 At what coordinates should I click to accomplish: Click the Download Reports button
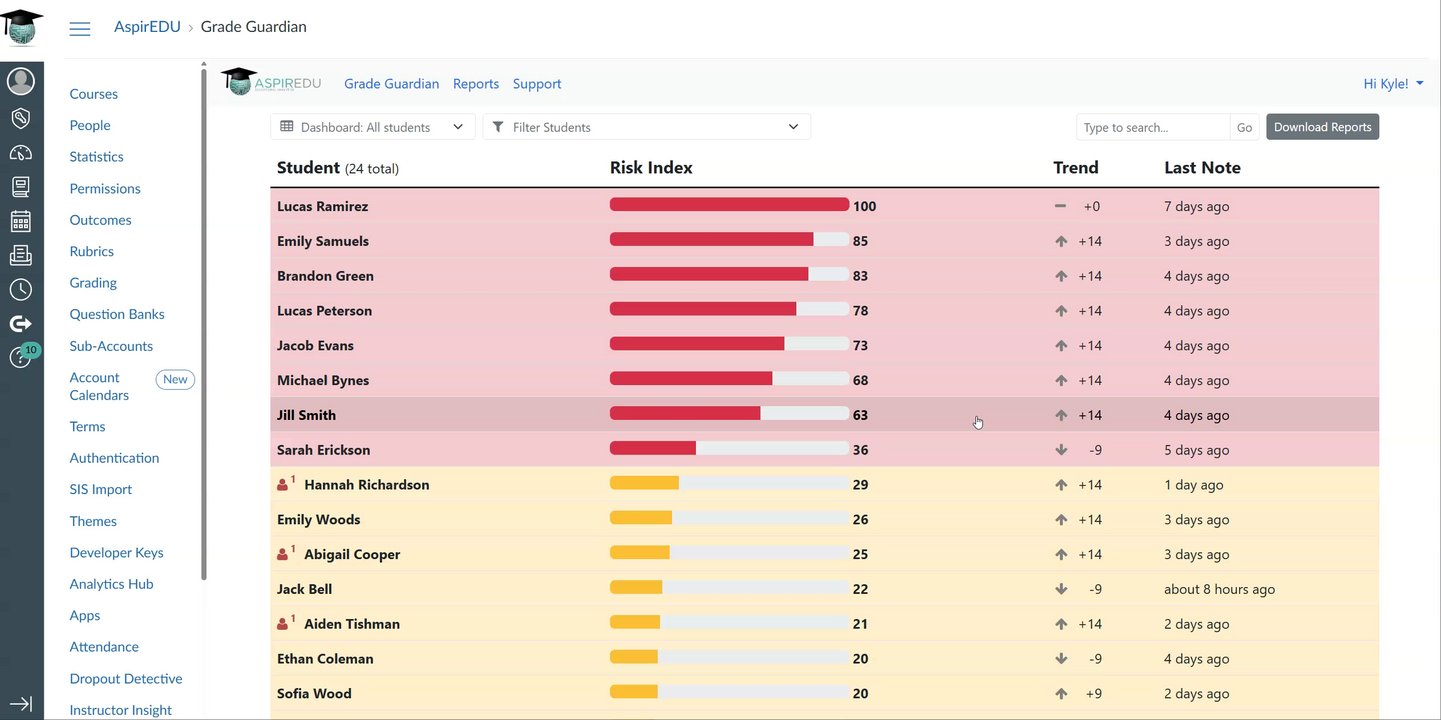tap(1322, 127)
